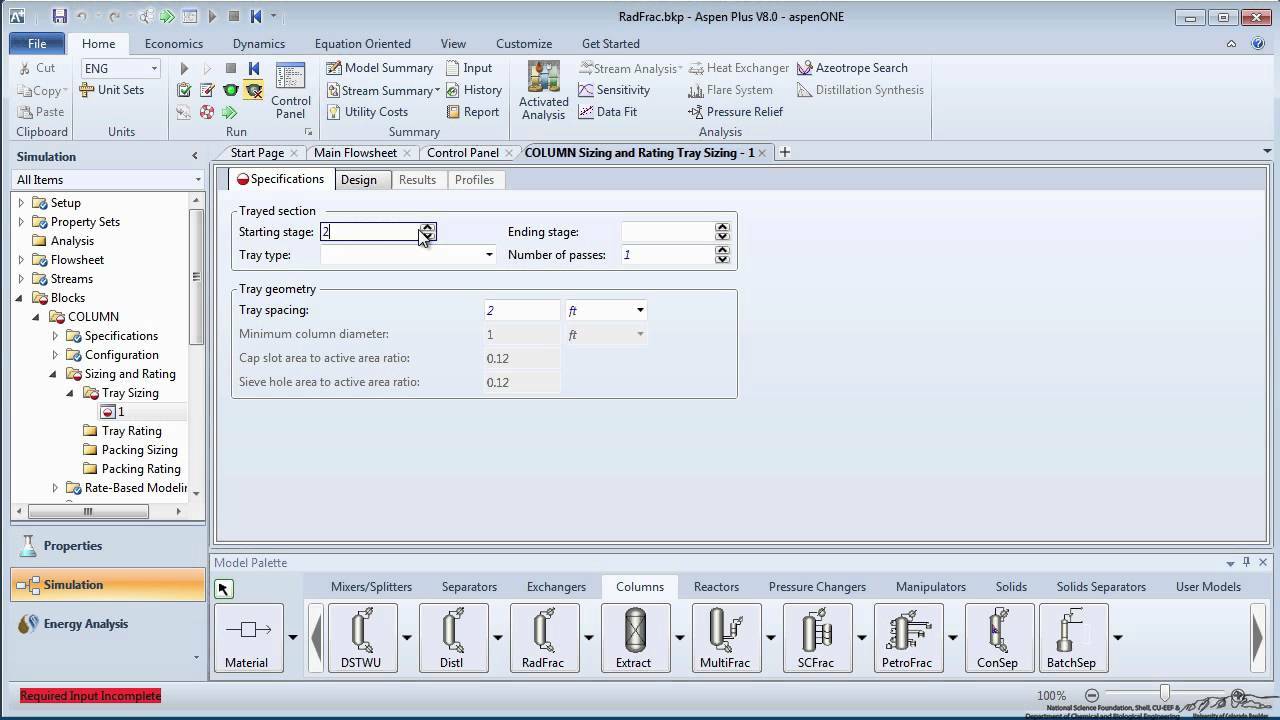This screenshot has width=1280, height=720.
Task: Open the Stream Summary dropdown
Action: click(438, 90)
